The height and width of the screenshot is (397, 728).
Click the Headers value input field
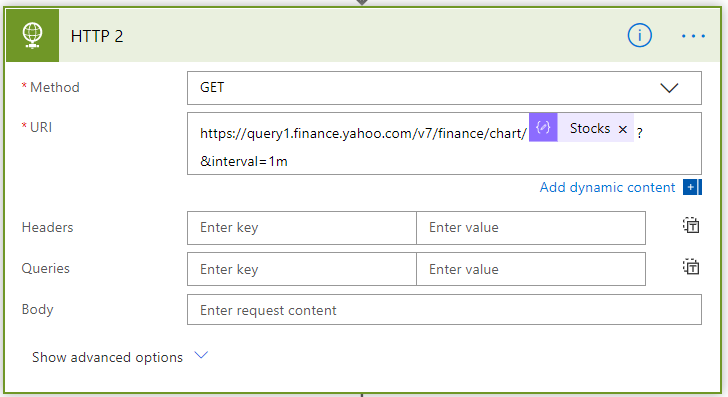(531, 228)
